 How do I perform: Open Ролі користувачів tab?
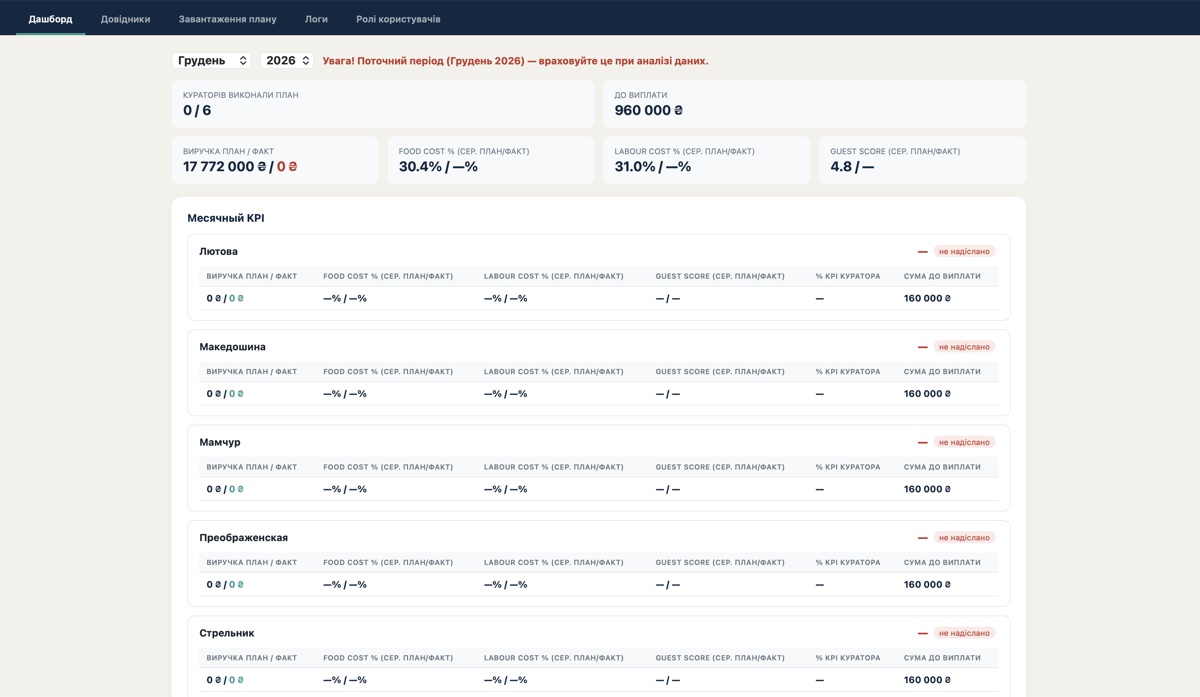(x=398, y=19)
